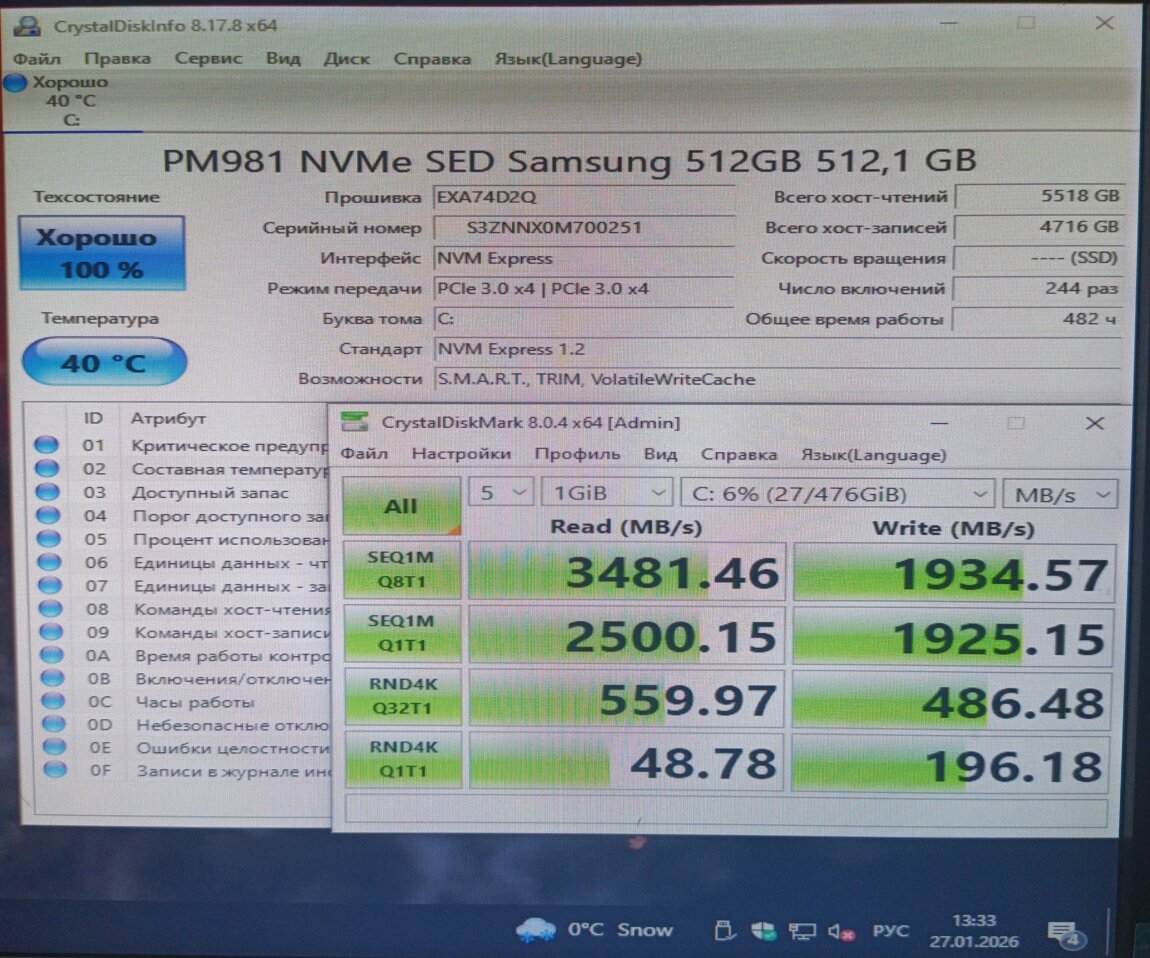
Task: Open the target drive C: 6% dropdown
Action: (x=837, y=493)
